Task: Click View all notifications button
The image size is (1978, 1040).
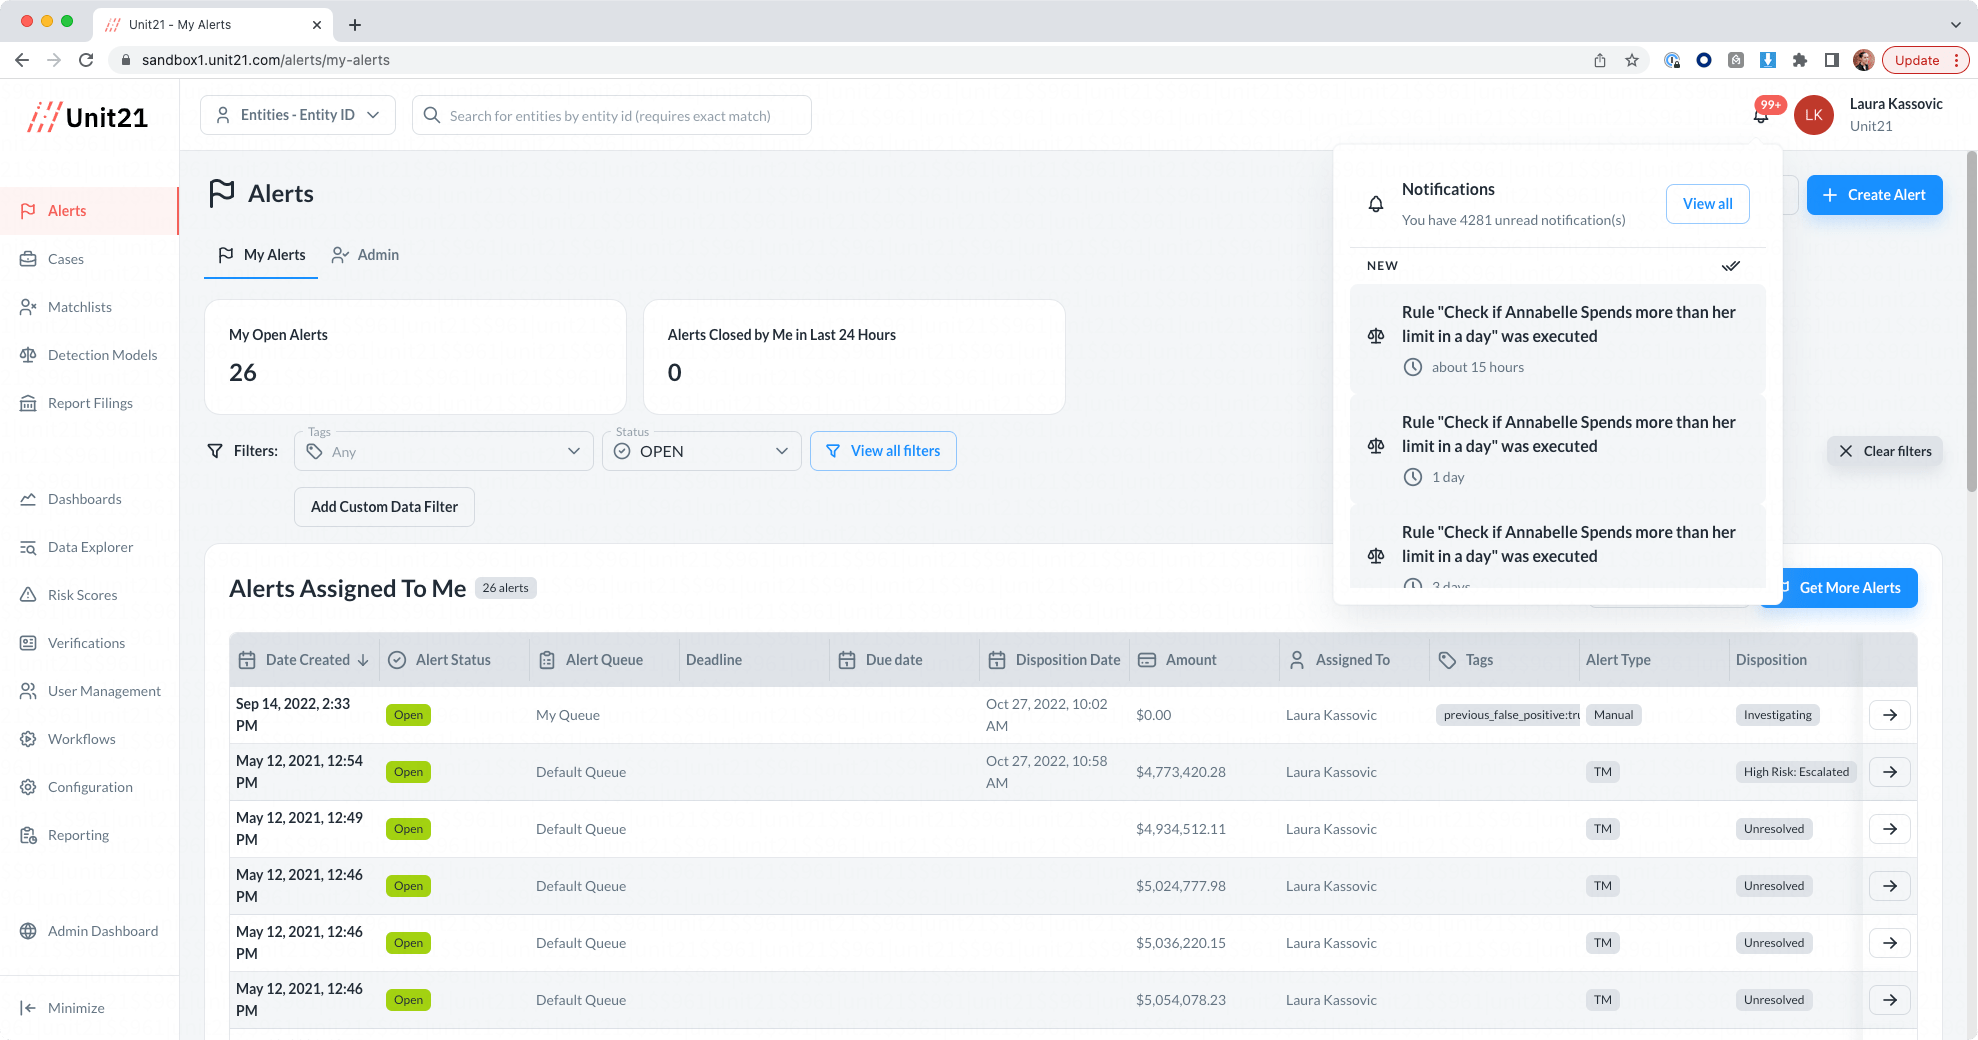Action: click(1707, 204)
